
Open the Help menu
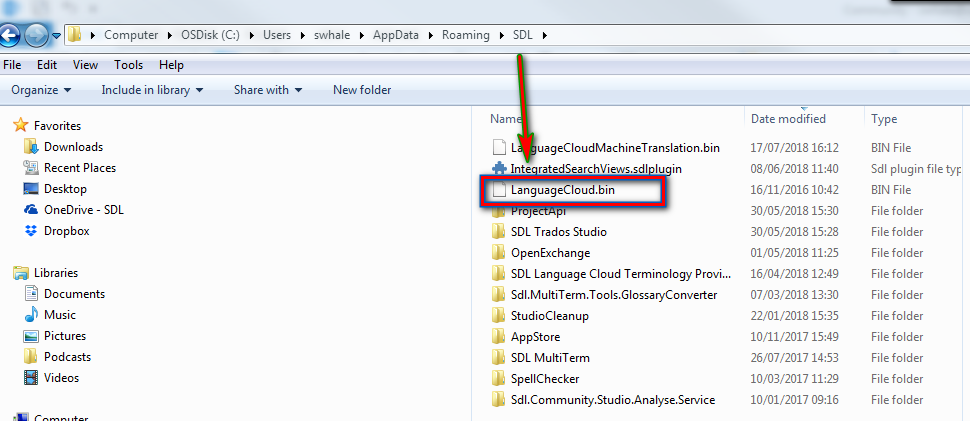click(171, 65)
